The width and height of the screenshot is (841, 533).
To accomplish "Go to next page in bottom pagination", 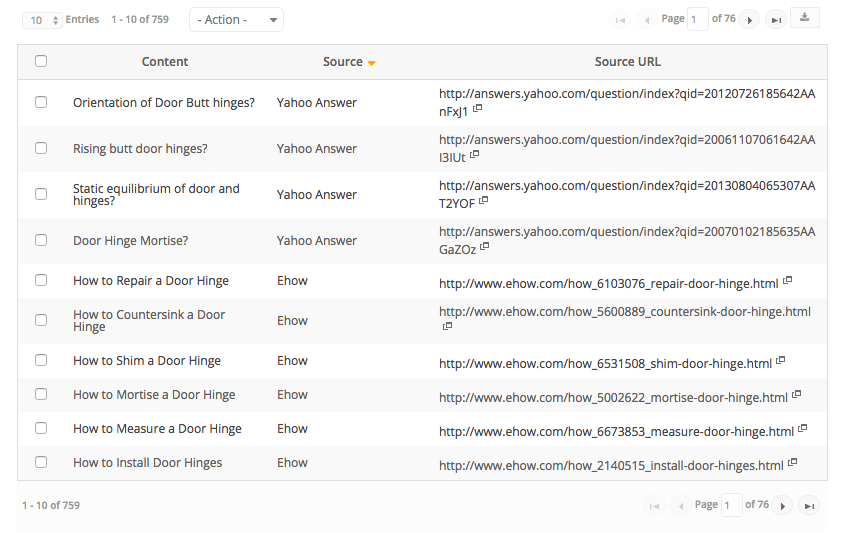I will tap(782, 506).
